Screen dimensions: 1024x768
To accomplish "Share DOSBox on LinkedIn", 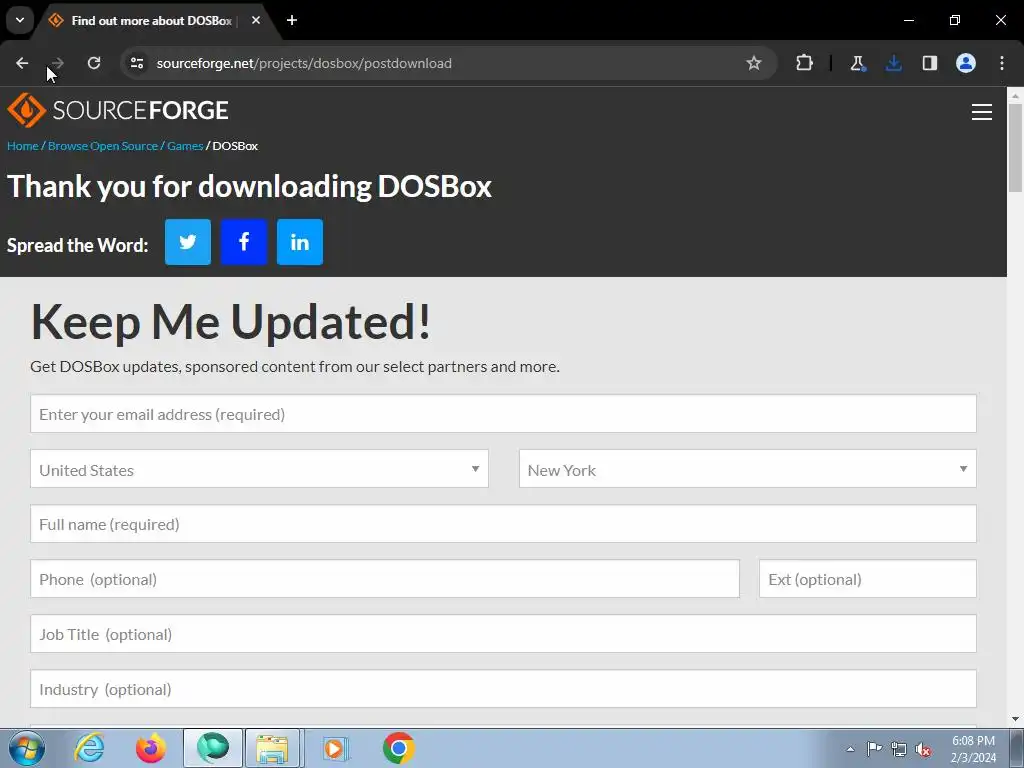I will click(x=300, y=242).
